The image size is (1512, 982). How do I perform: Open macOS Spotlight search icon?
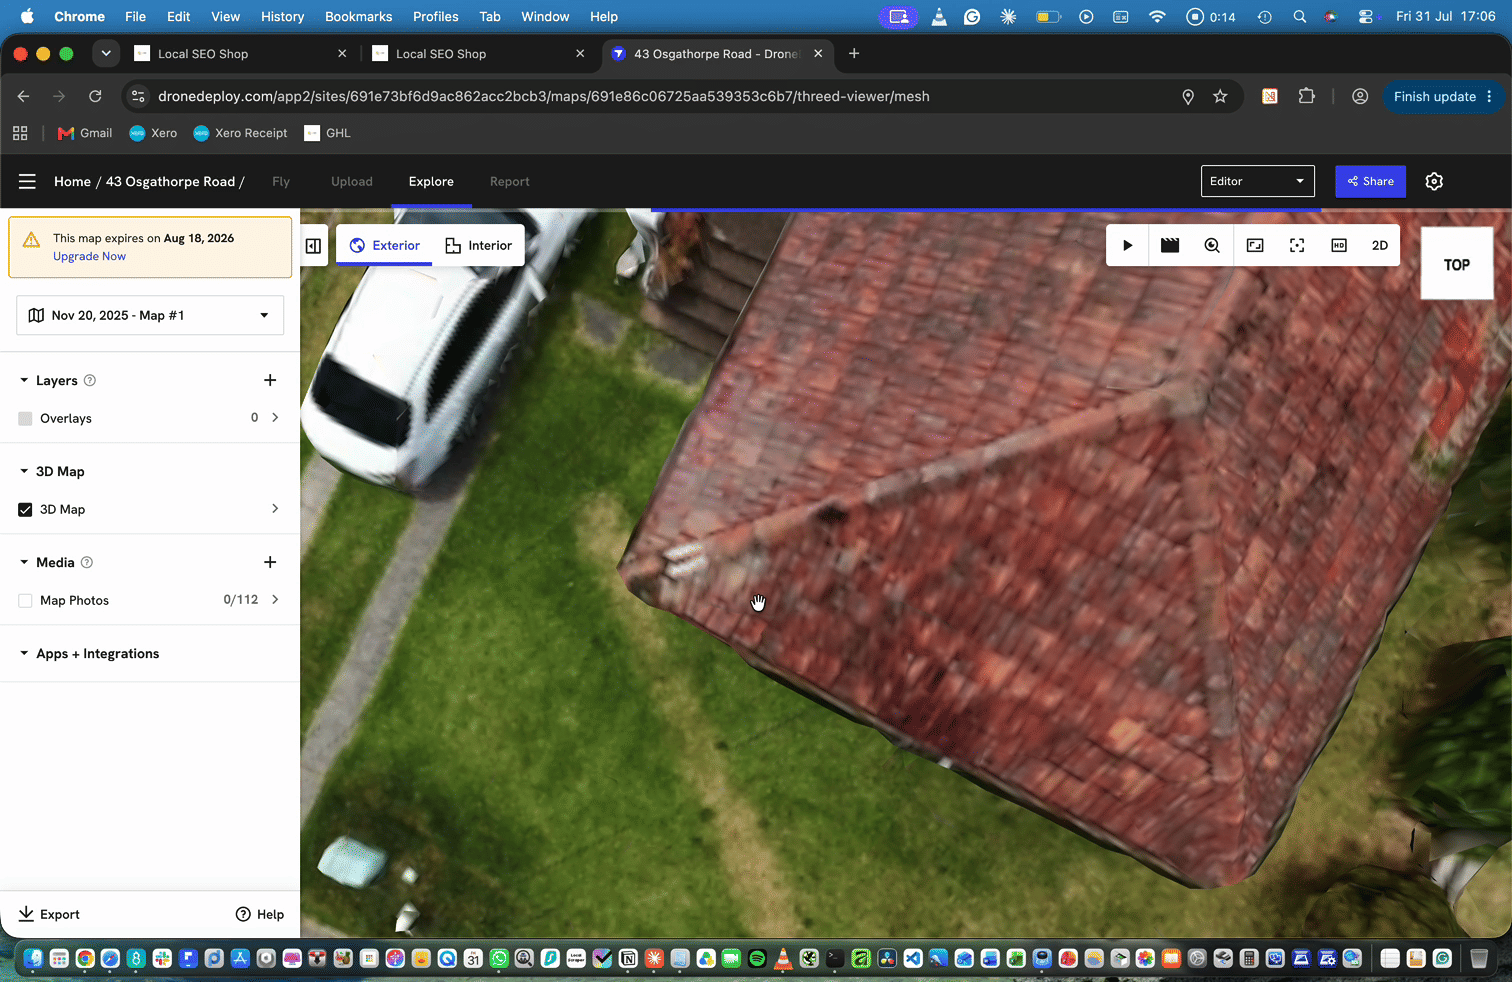(x=1299, y=16)
